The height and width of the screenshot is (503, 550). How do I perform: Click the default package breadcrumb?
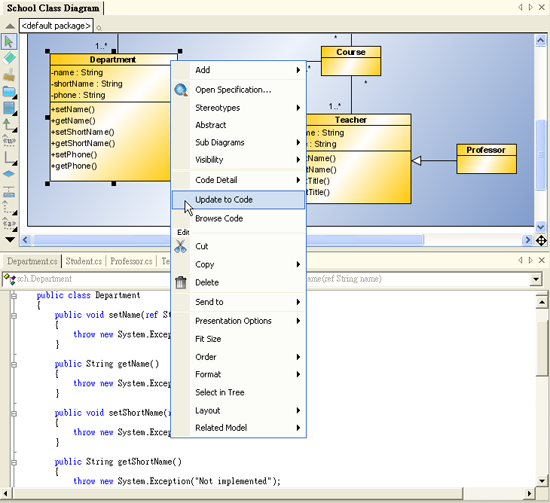(56, 26)
